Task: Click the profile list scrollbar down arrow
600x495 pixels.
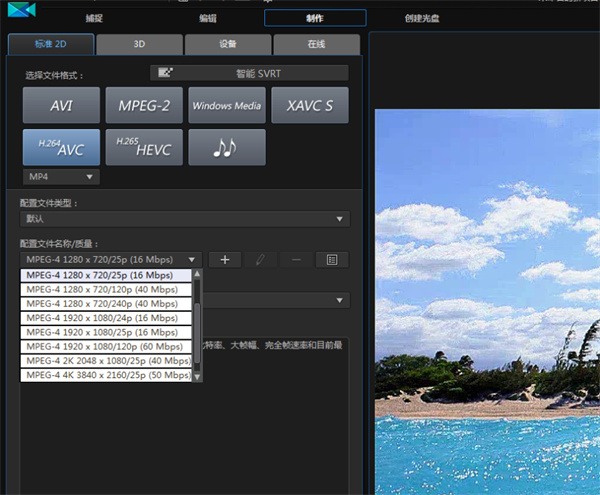Action: (198, 376)
